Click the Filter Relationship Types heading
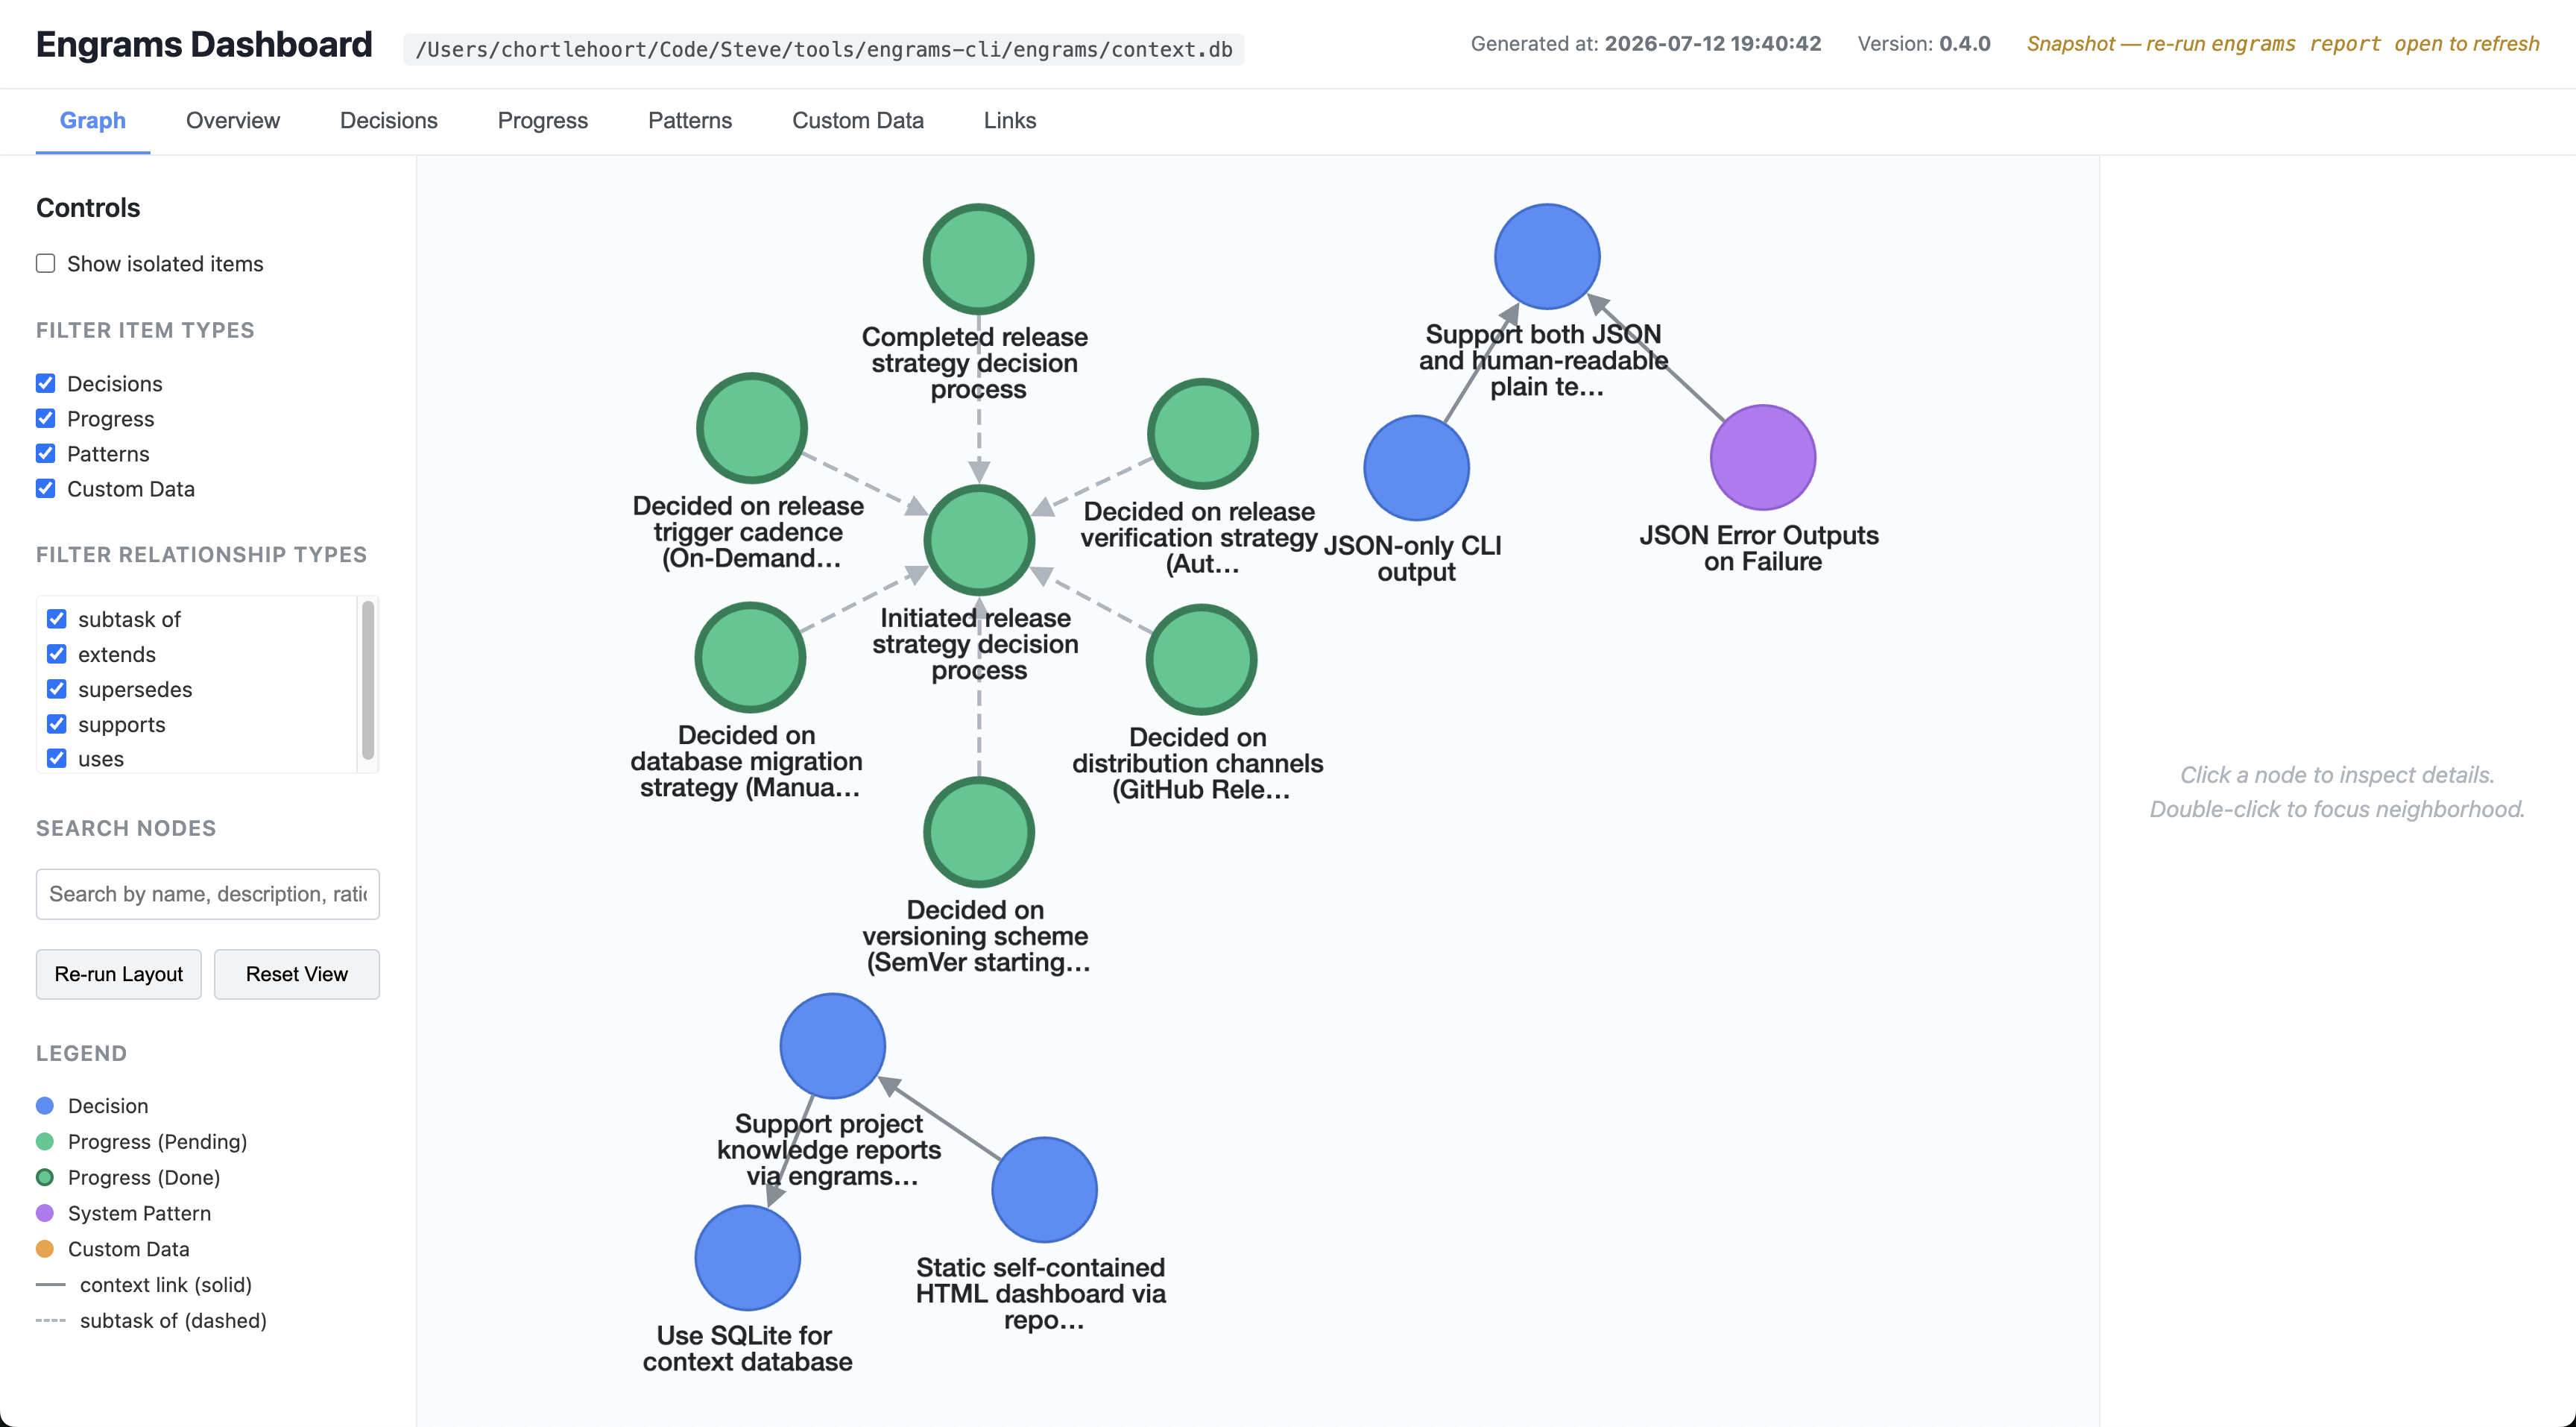Viewport: 2576px width, 1427px height. [202, 555]
